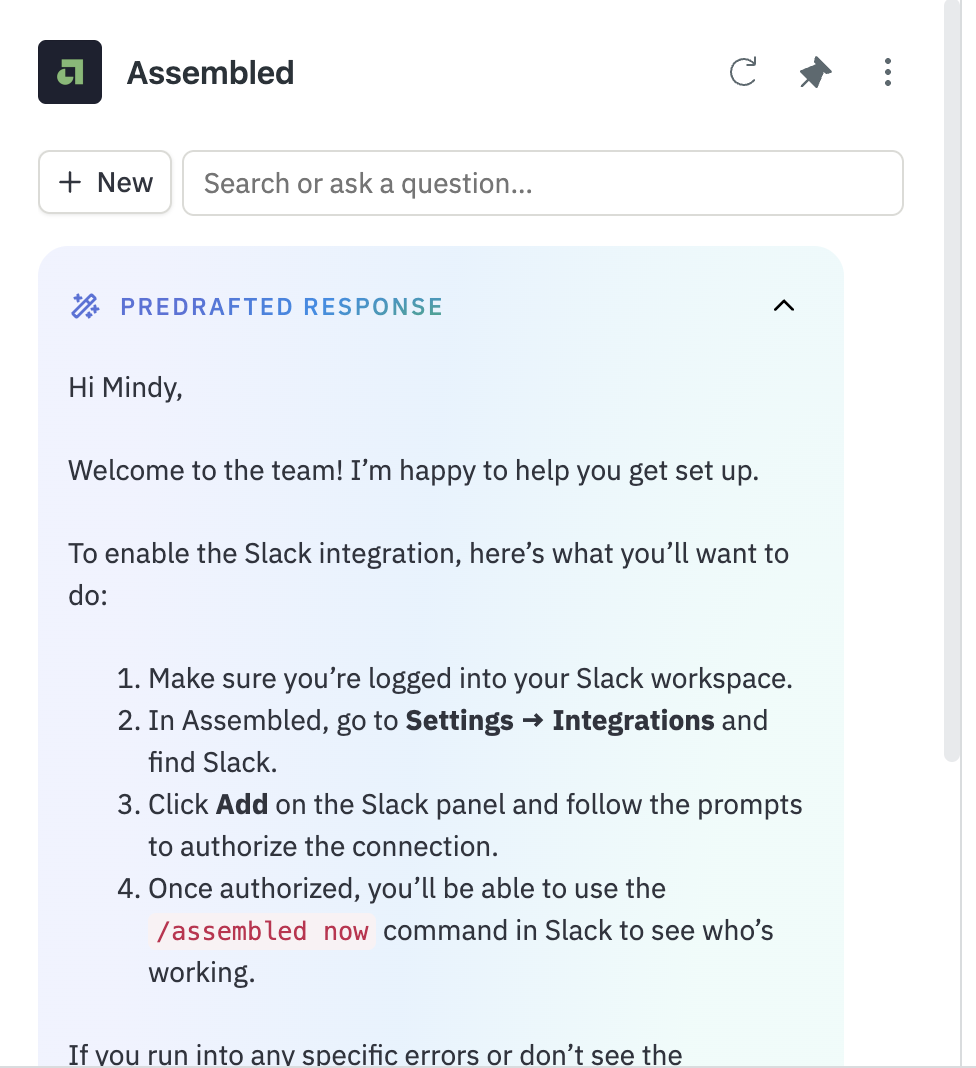This screenshot has width=976, height=1068.
Task: Click the Assembled title text
Action: pos(210,73)
